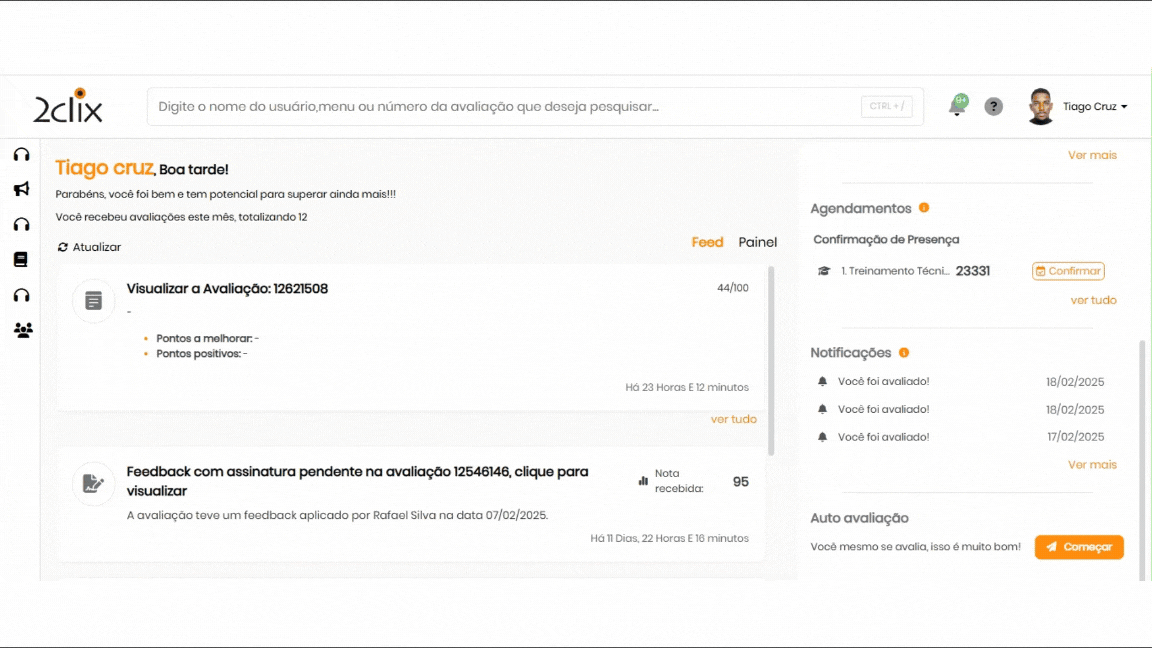Switch to the Painel tab
The height and width of the screenshot is (648, 1152).
coord(757,242)
